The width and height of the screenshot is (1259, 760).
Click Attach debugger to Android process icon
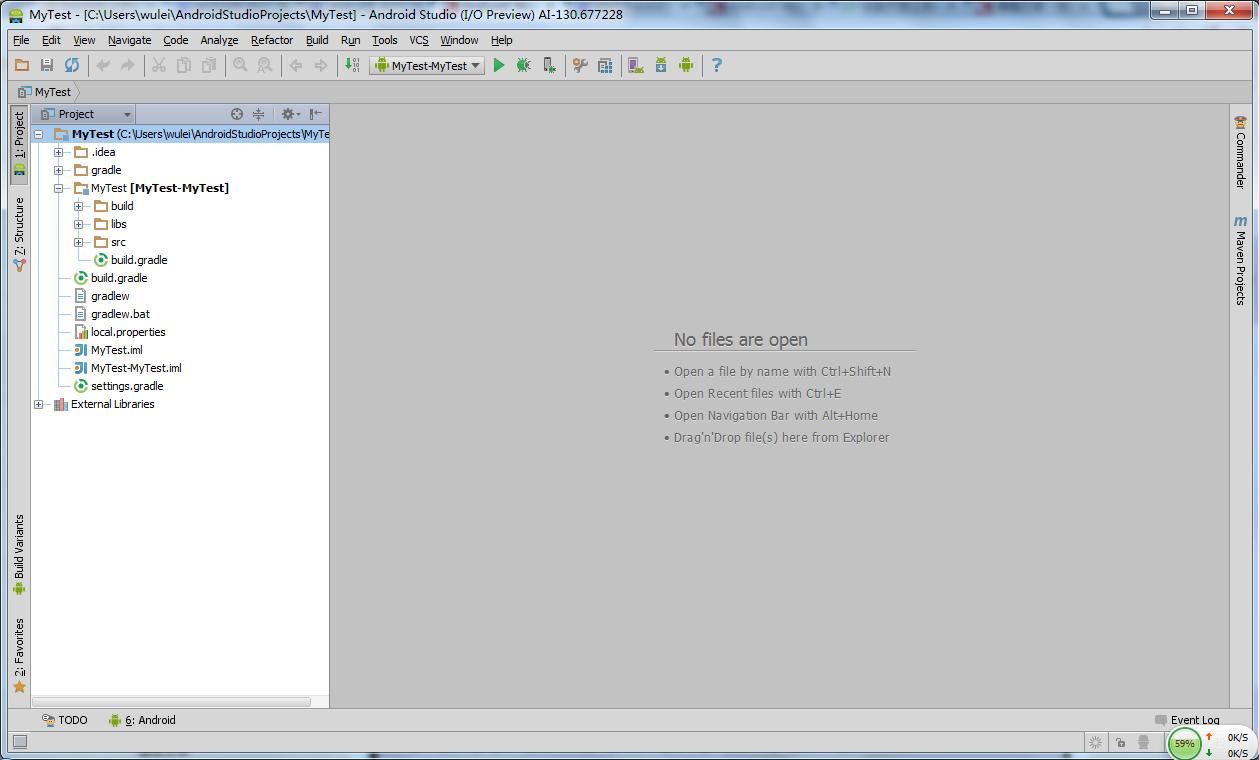549,65
